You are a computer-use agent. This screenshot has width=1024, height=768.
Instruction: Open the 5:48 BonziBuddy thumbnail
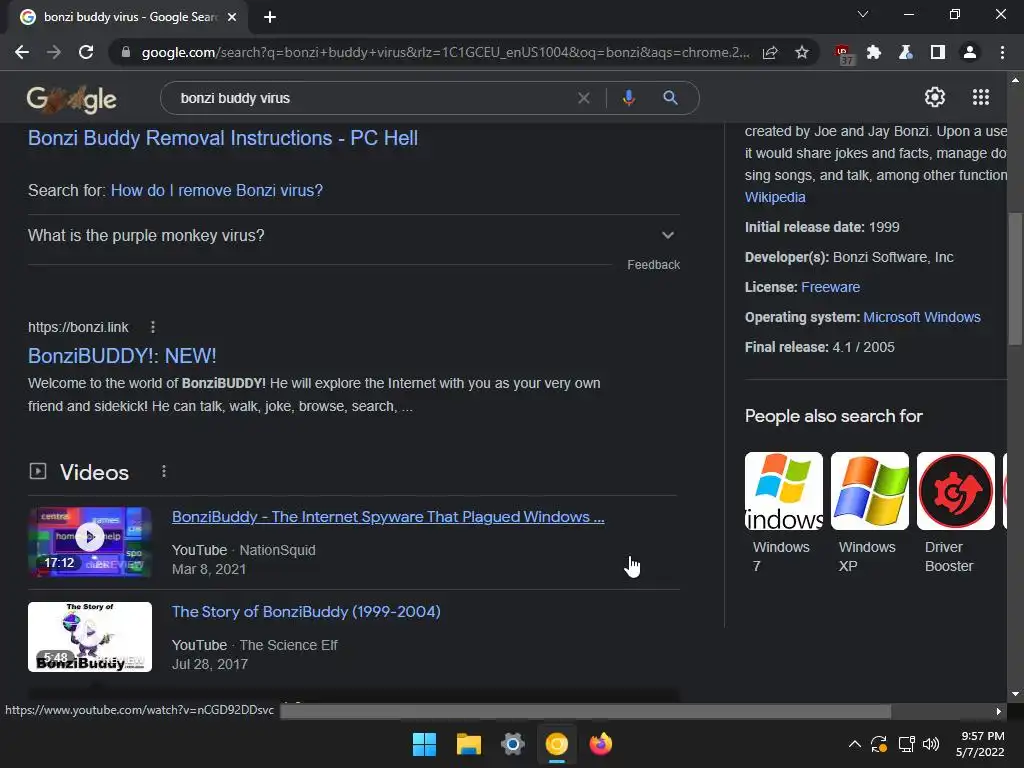pos(90,637)
